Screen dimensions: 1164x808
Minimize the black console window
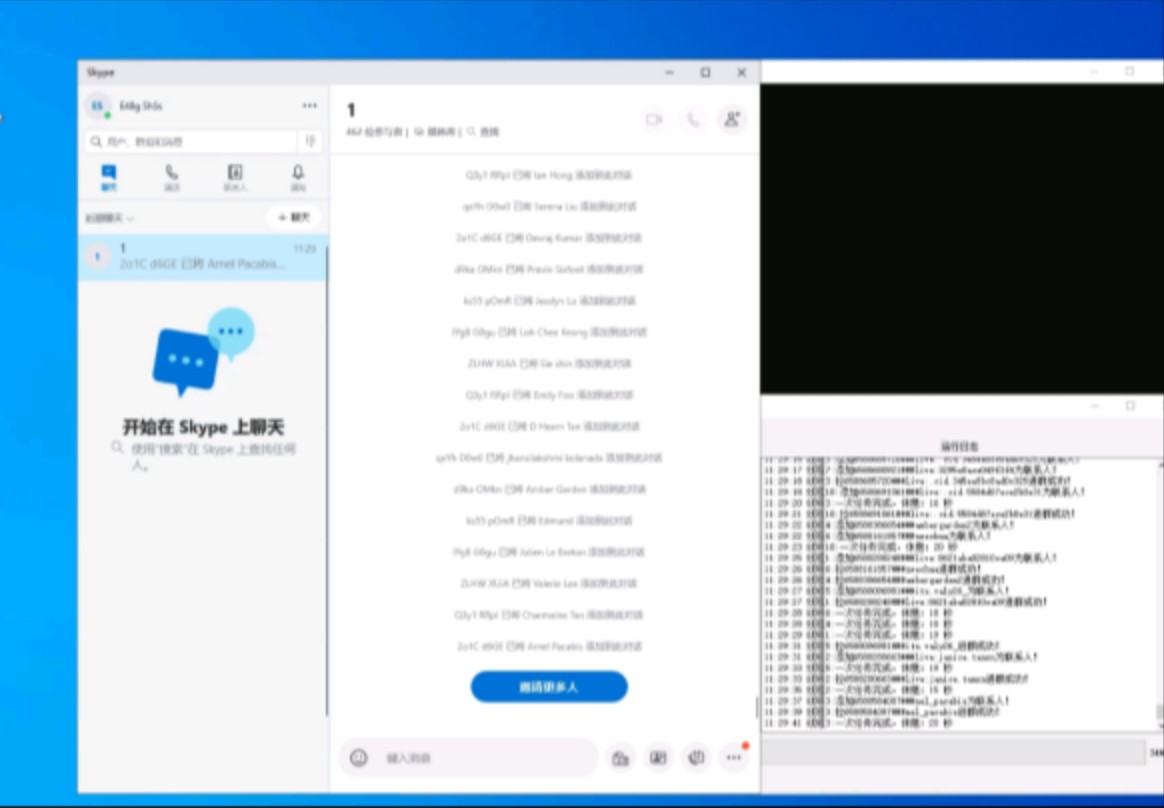(x=1093, y=71)
